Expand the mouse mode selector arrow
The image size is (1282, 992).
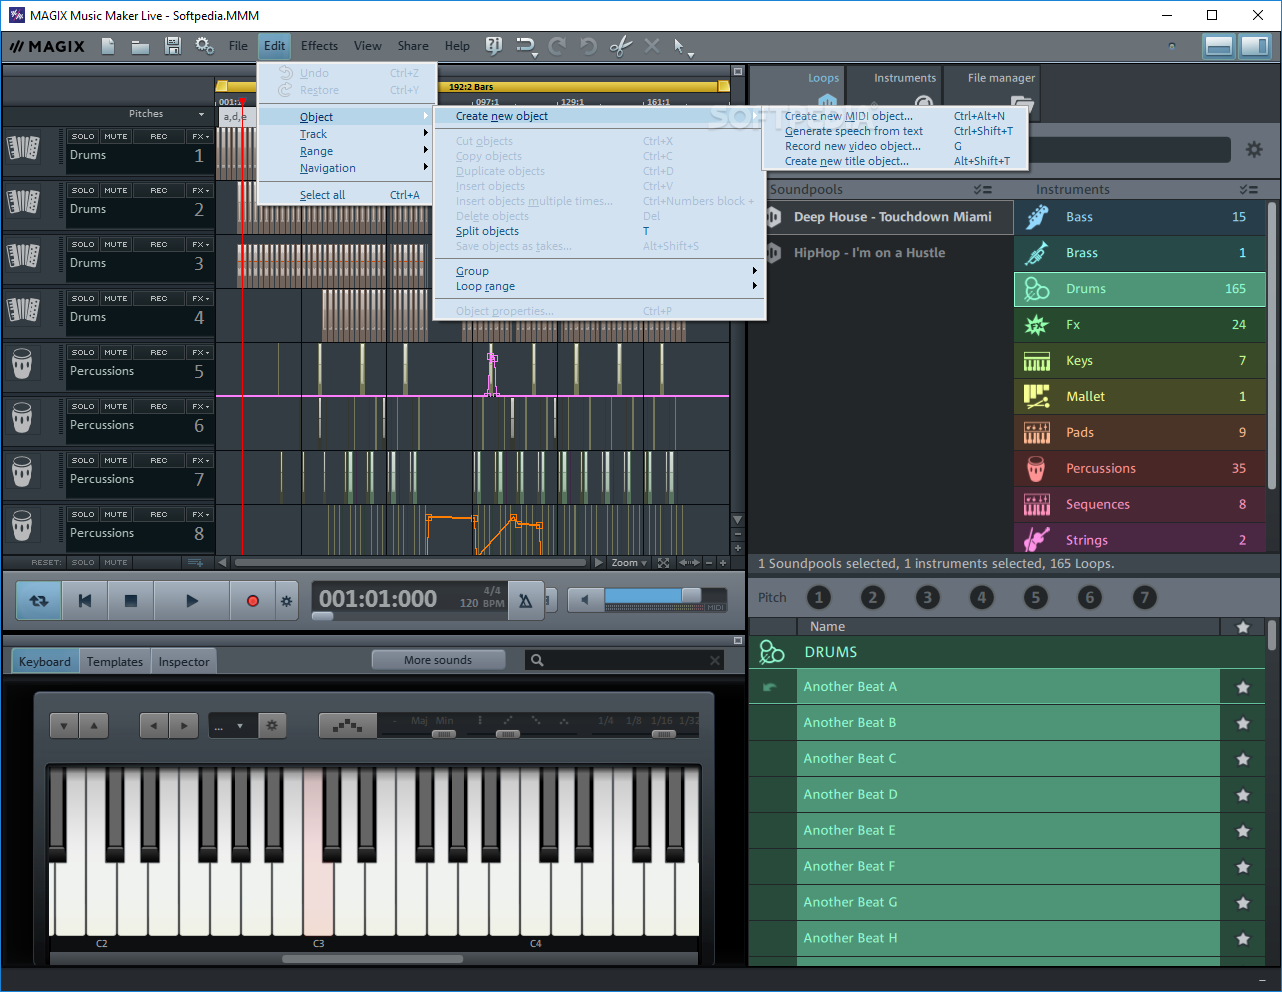(x=690, y=54)
